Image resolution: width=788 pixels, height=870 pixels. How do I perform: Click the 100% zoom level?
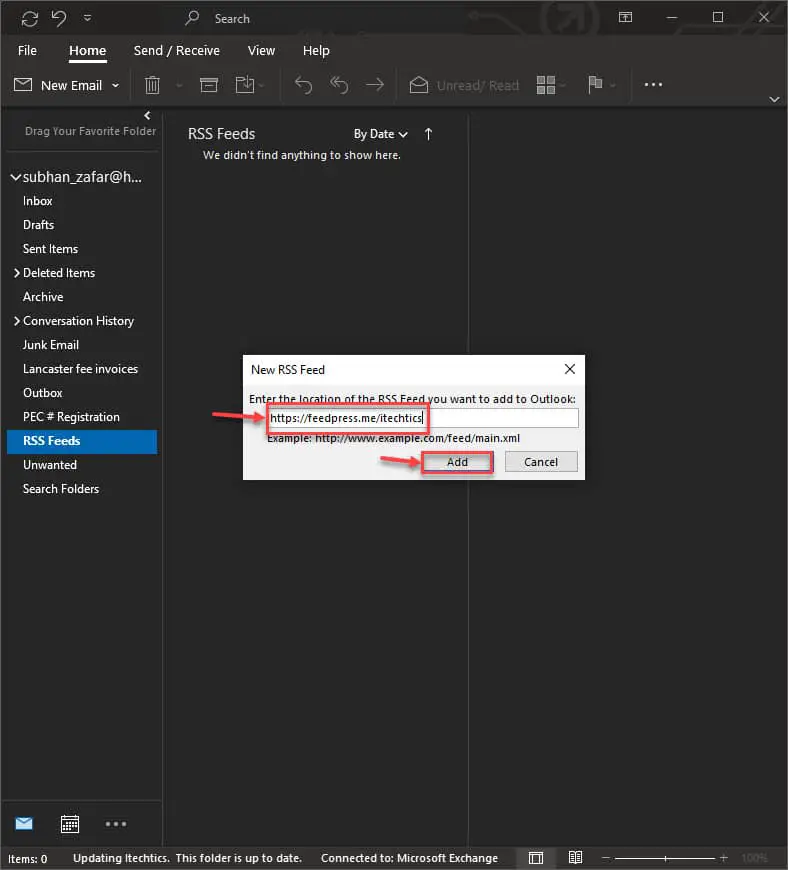754,858
